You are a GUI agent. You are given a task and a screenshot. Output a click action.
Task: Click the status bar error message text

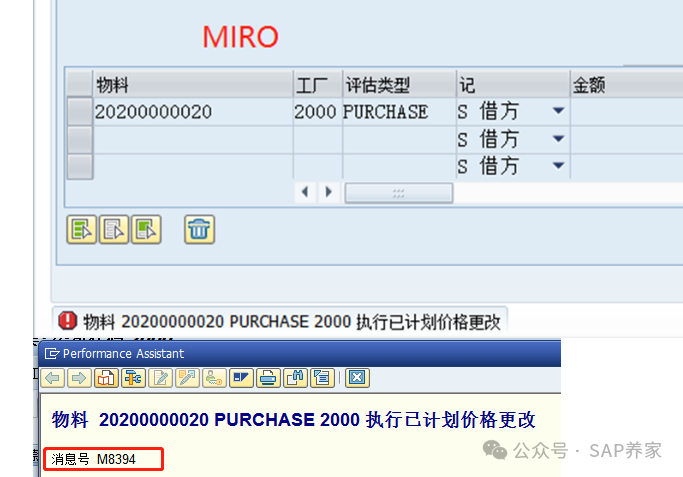click(x=291, y=322)
